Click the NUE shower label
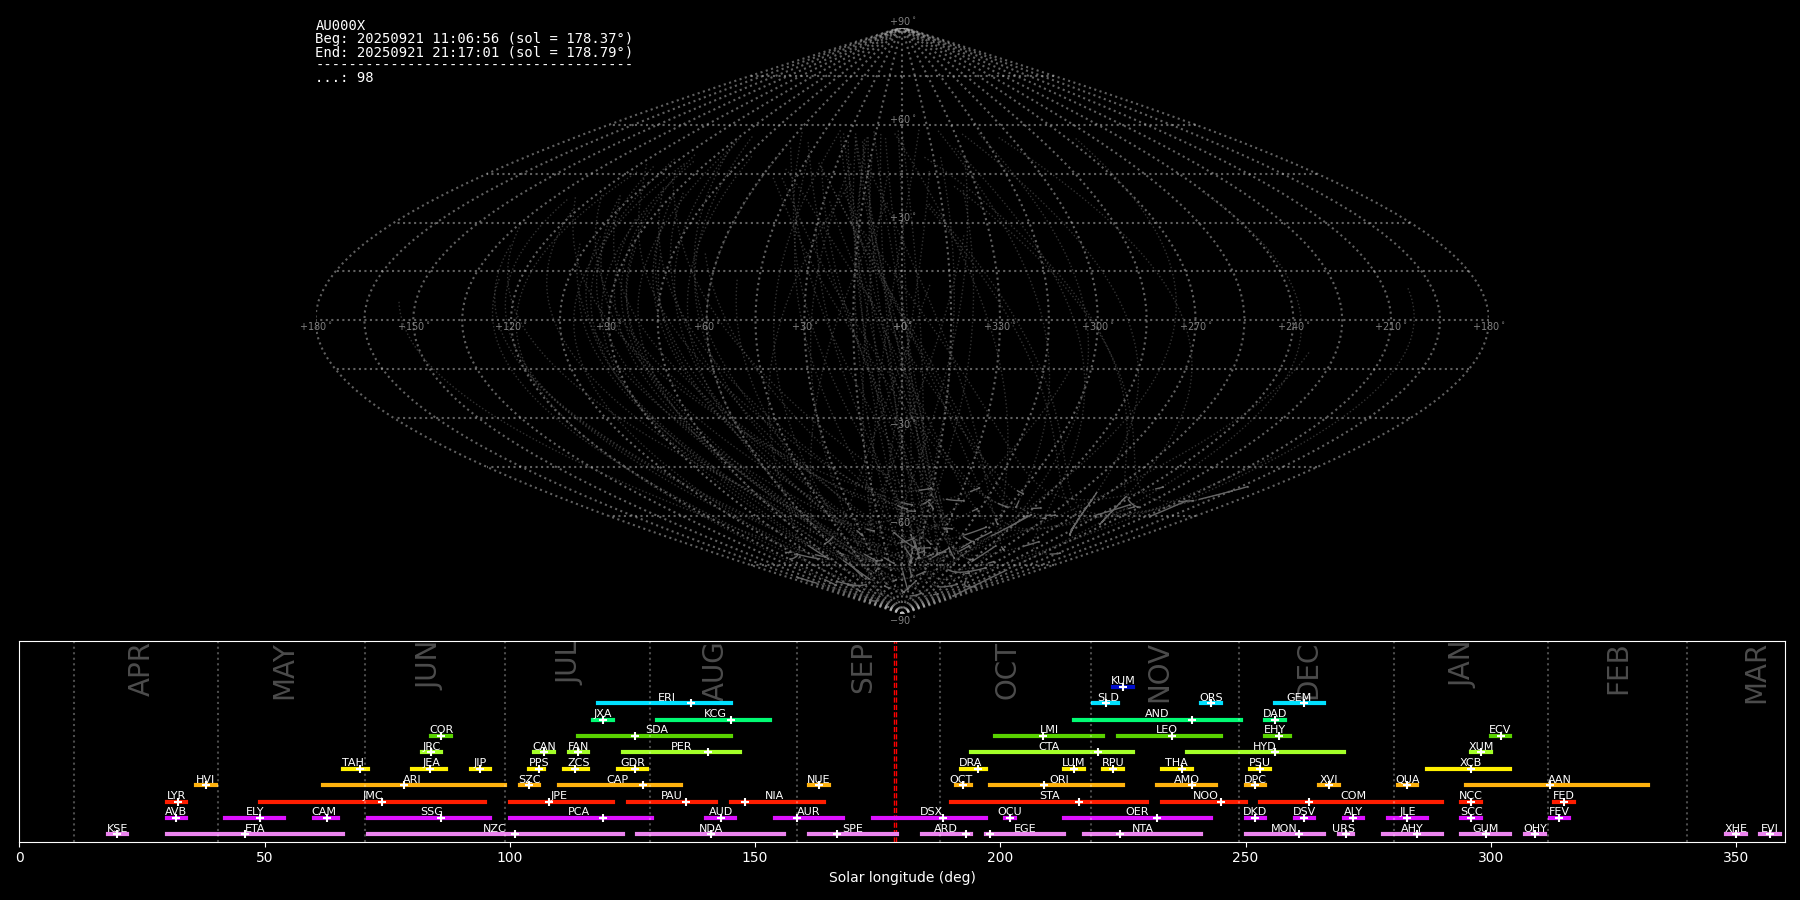This screenshot has width=1800, height=900. (x=818, y=780)
